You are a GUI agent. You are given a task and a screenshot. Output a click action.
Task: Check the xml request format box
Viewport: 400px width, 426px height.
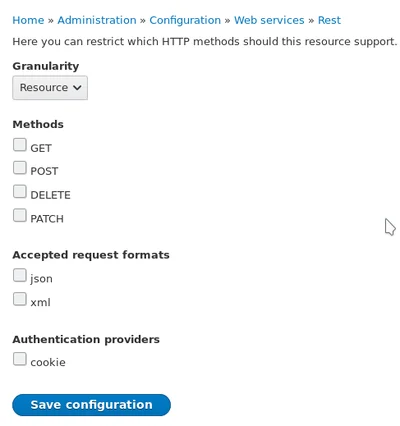pyautogui.click(x=20, y=299)
